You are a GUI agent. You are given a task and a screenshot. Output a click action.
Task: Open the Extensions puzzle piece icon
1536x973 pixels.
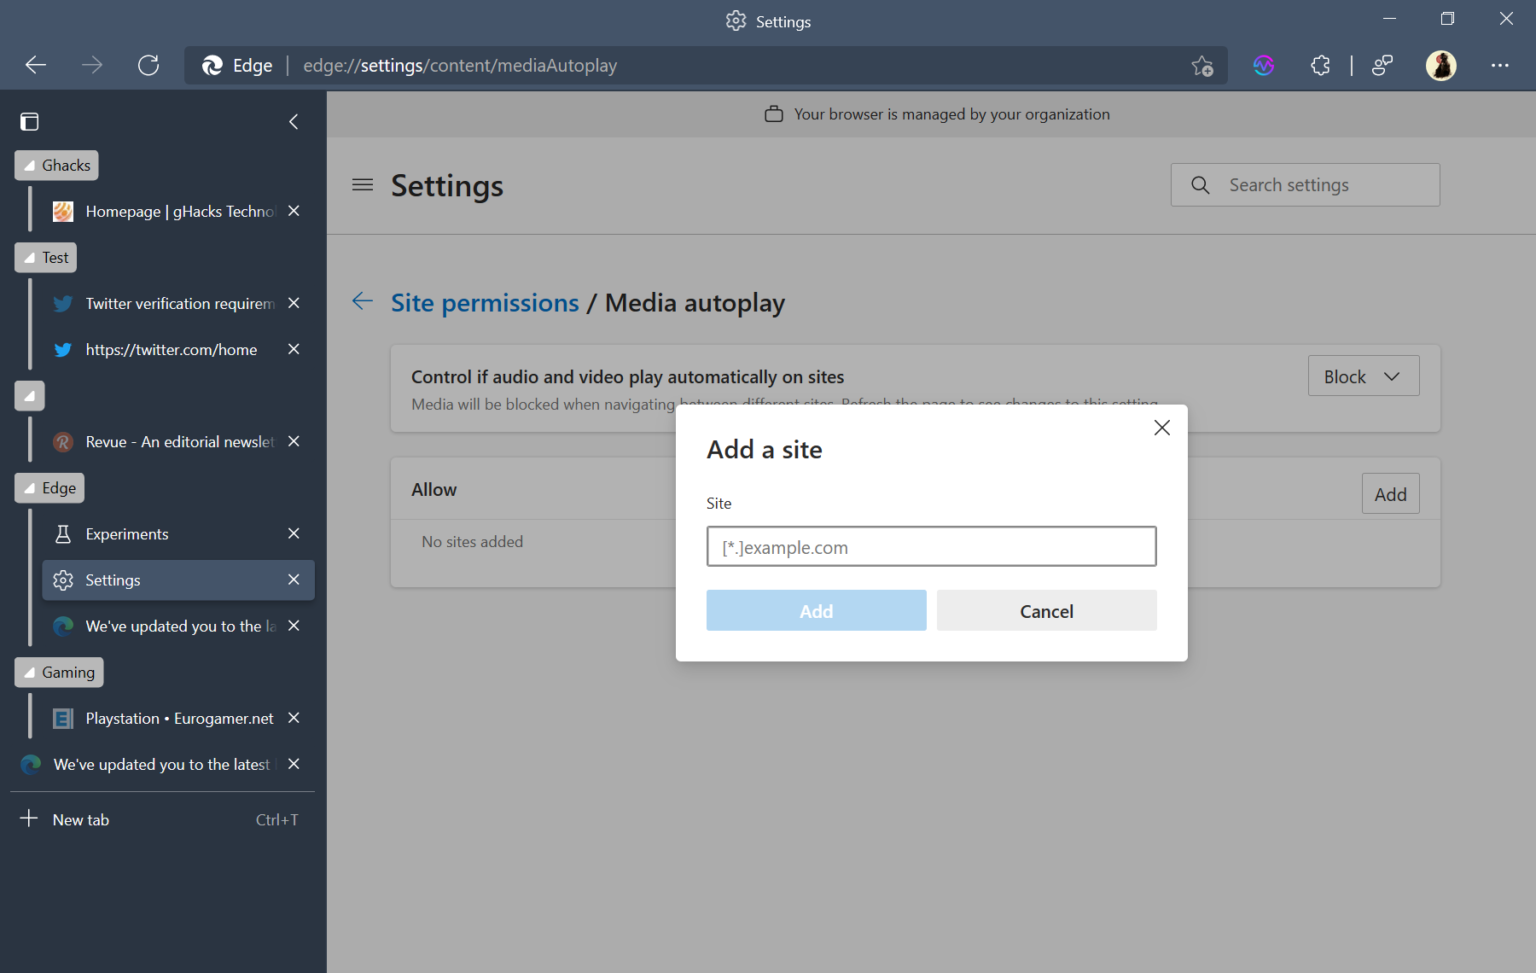[1320, 65]
